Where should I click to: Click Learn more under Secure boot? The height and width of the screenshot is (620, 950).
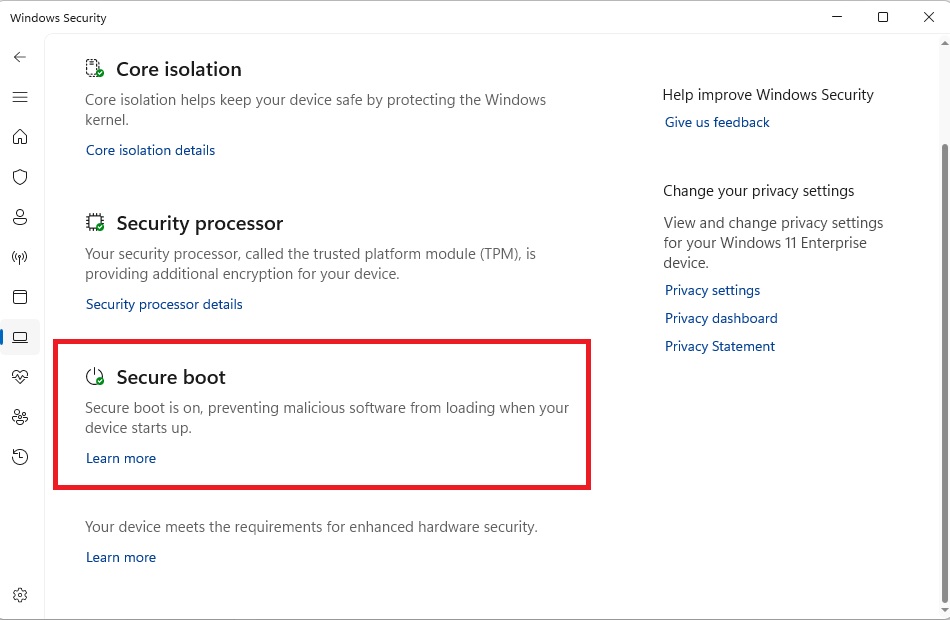click(121, 458)
